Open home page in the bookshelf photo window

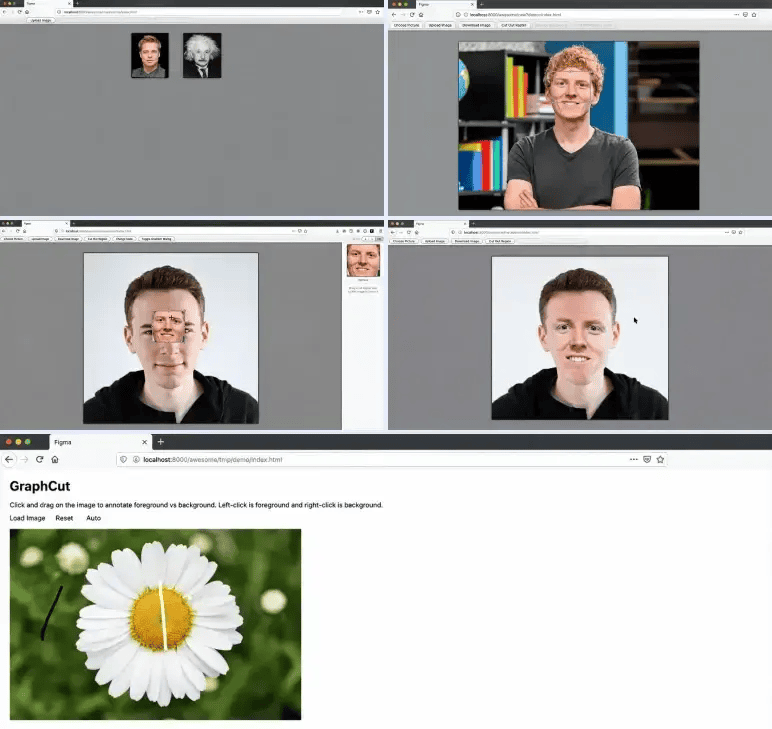421,15
